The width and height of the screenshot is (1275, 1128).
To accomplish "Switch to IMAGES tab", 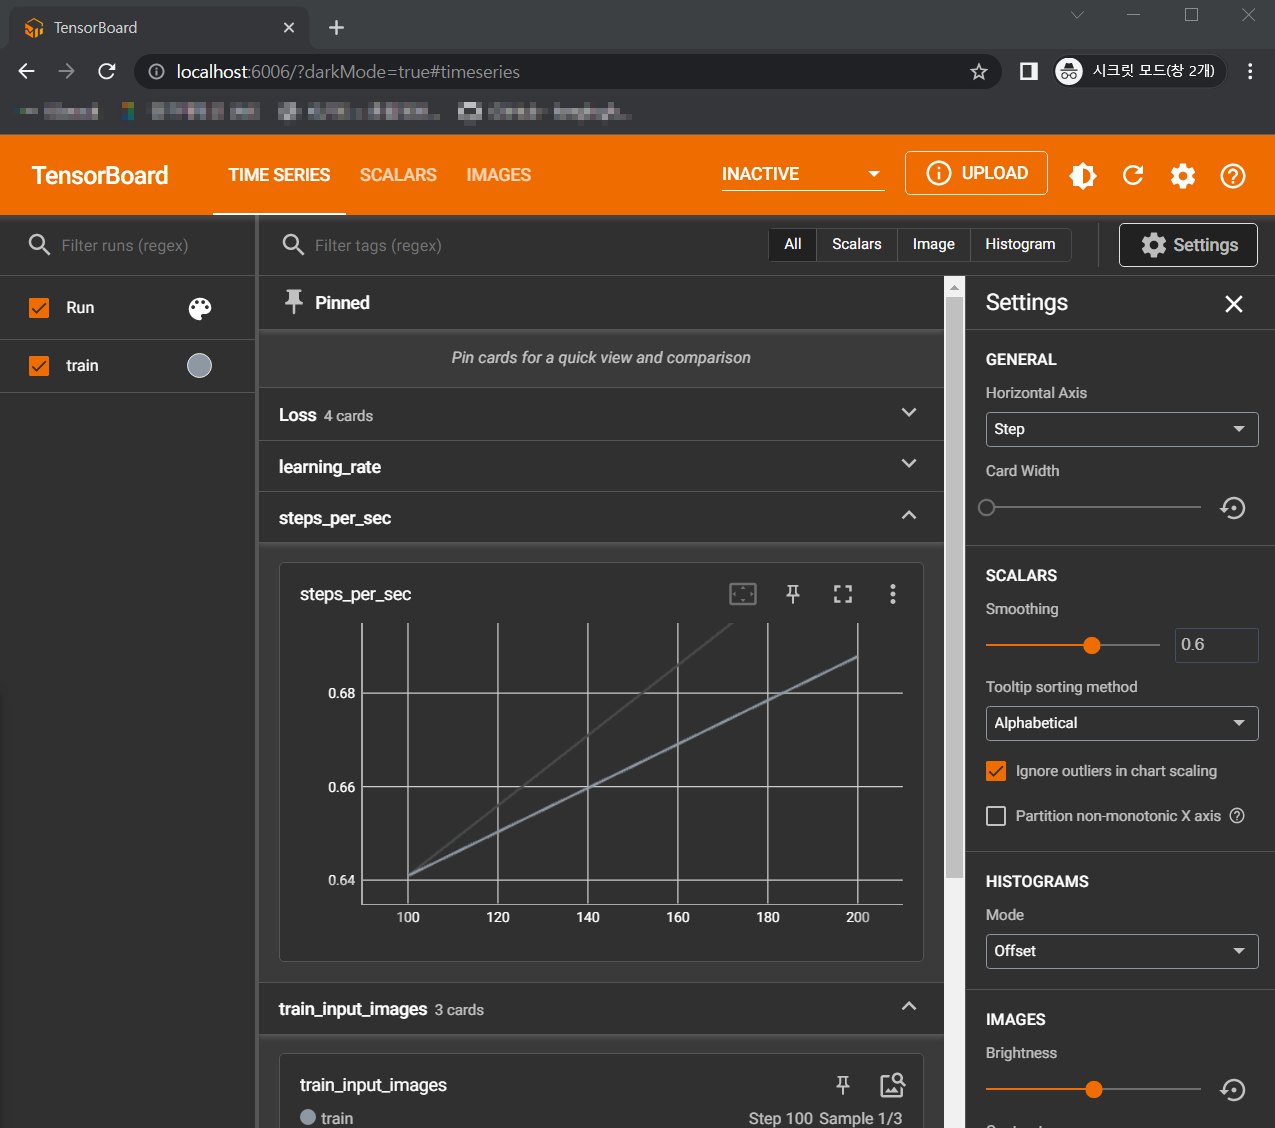I will tap(498, 175).
